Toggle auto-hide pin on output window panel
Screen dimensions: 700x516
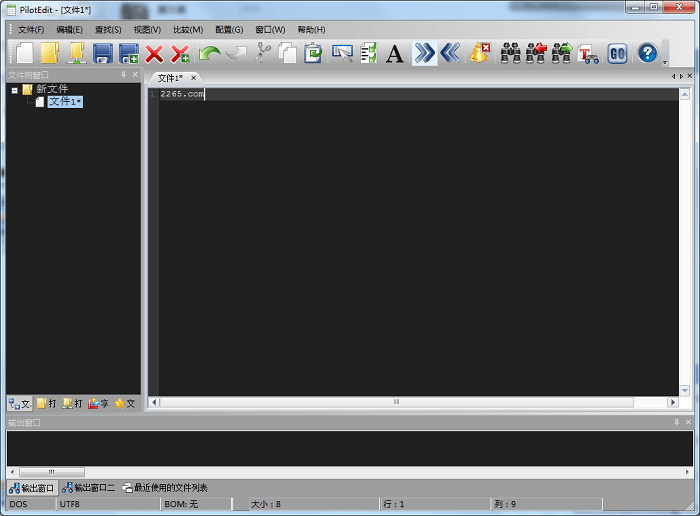[676, 423]
